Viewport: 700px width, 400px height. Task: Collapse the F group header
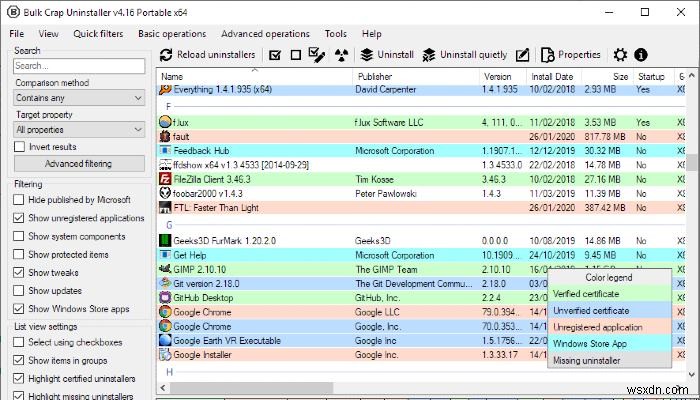coord(168,107)
